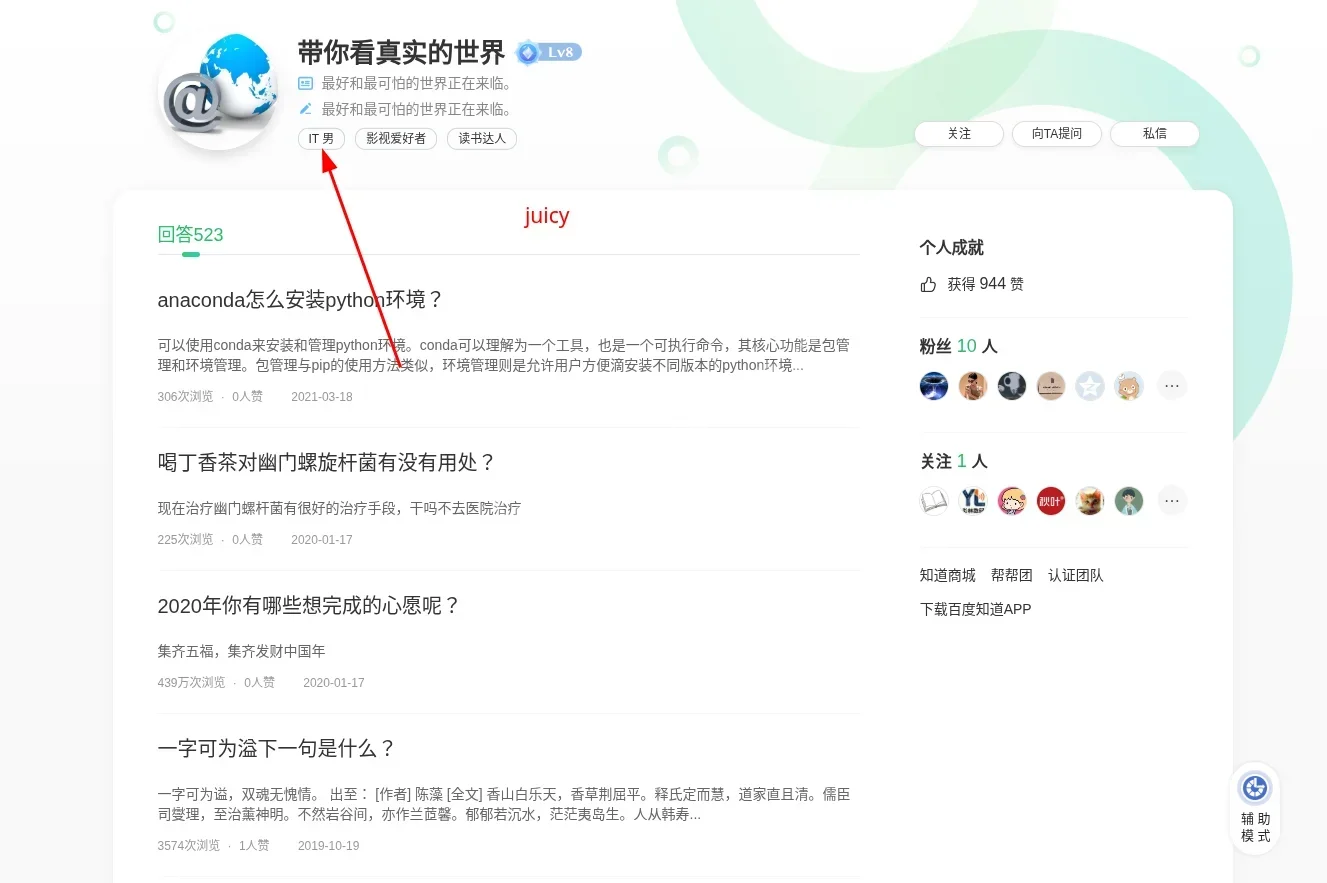Click the globe profile avatar
Screen dimensions: 1327x883
click(x=218, y=90)
